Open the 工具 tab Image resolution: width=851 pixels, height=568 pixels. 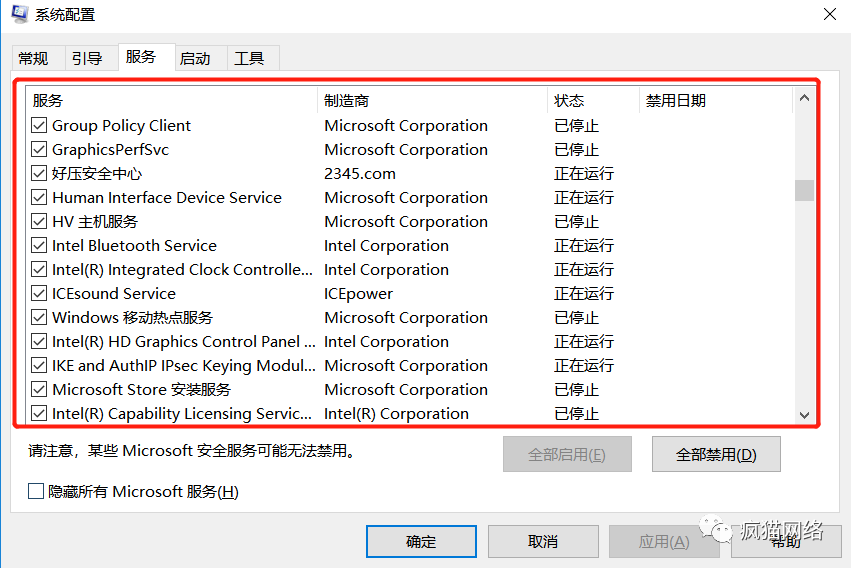coord(253,58)
